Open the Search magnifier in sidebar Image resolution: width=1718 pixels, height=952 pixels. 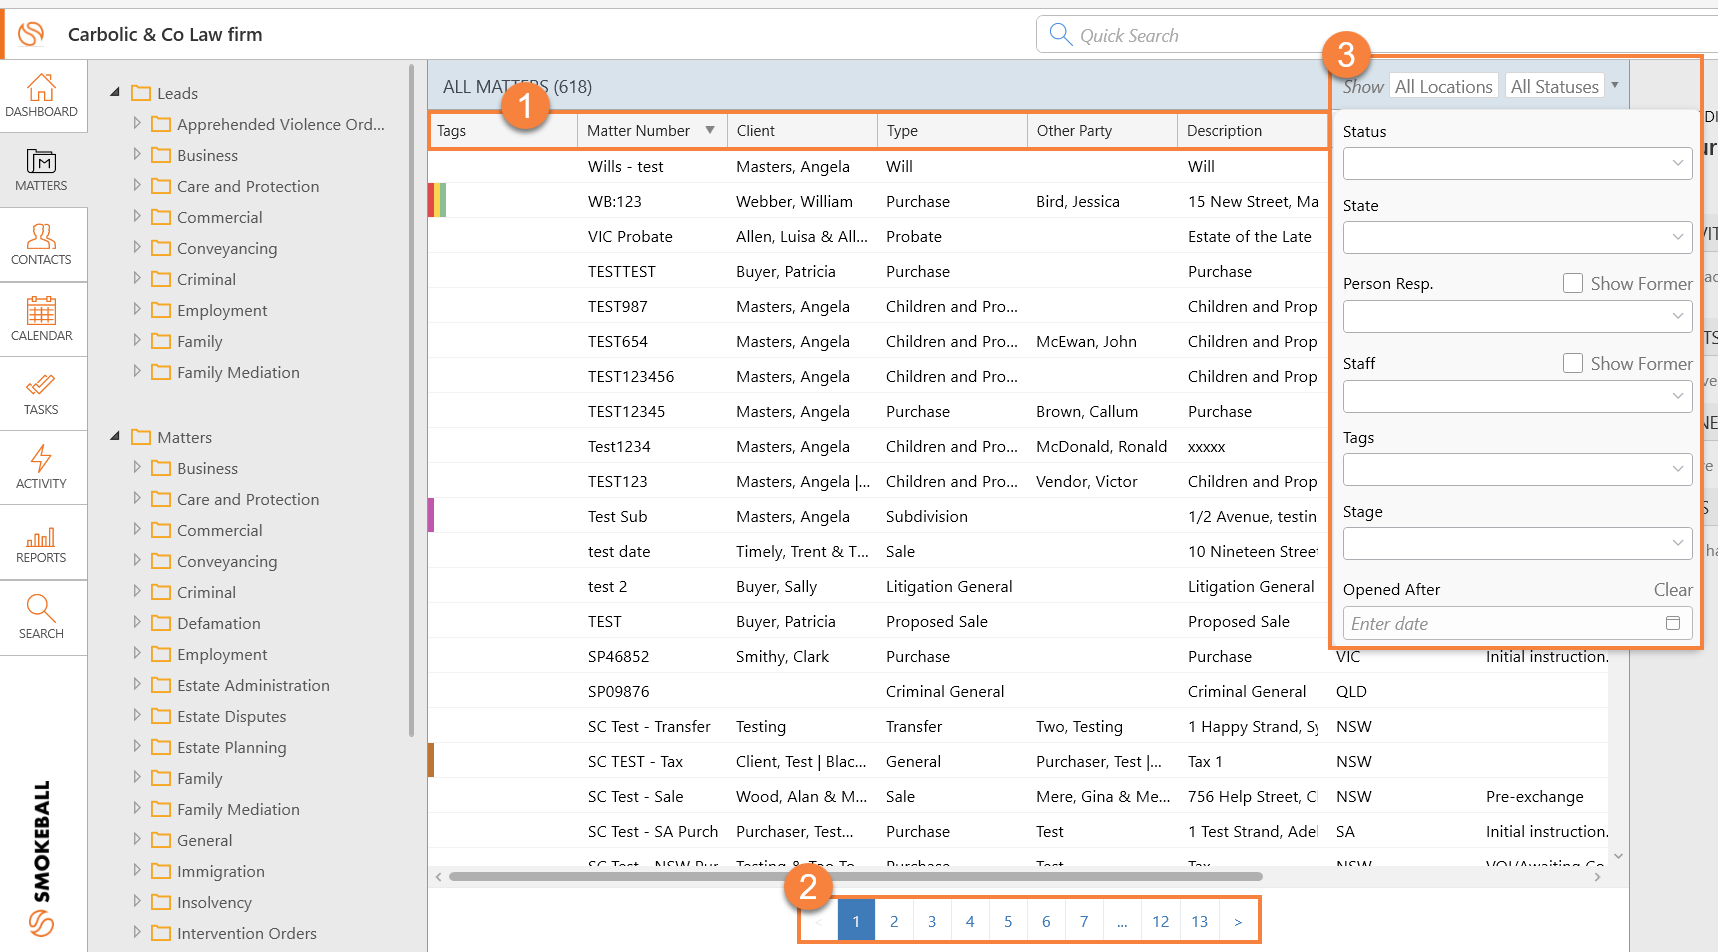[x=41, y=608]
